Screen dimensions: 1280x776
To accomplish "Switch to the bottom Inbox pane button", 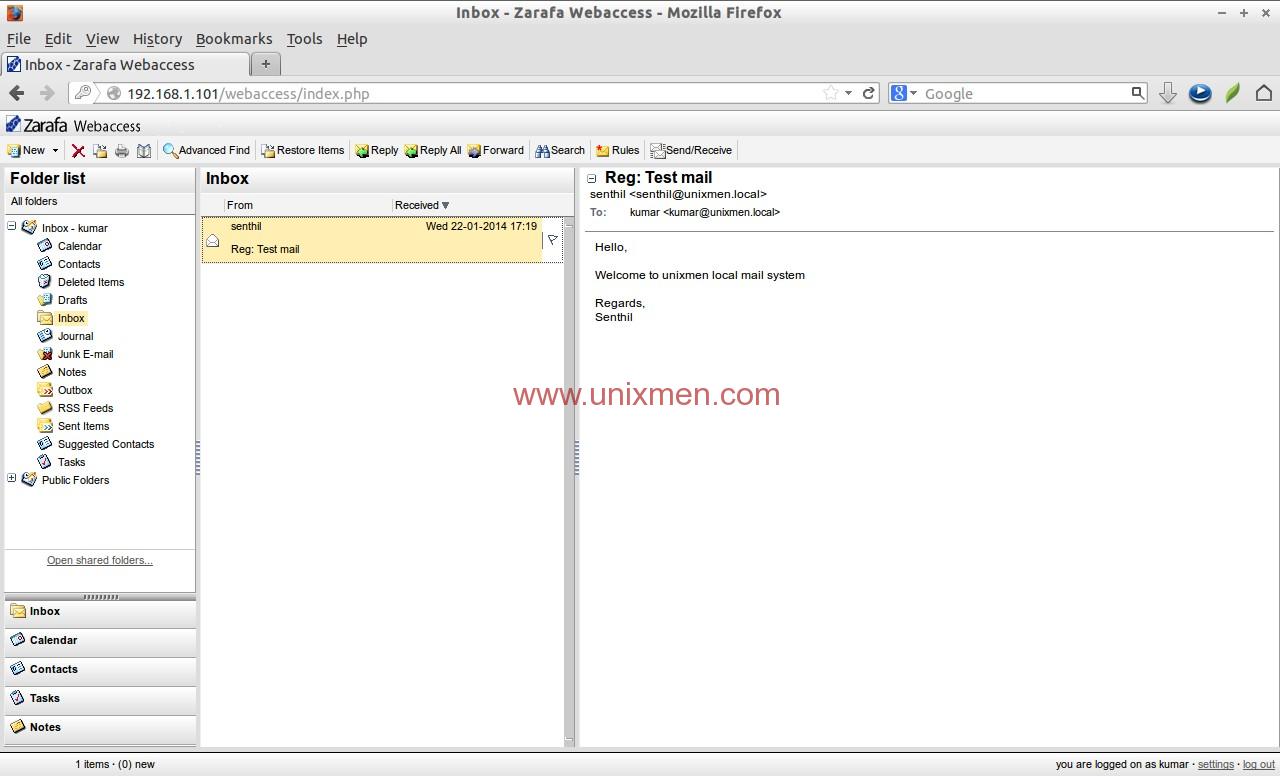I will pos(100,612).
